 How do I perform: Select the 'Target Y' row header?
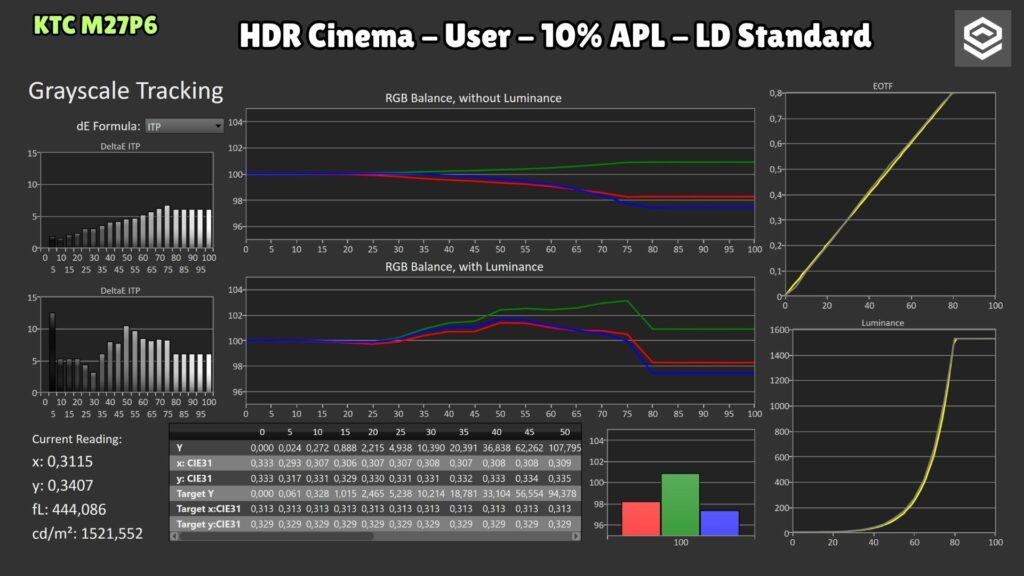click(195, 494)
